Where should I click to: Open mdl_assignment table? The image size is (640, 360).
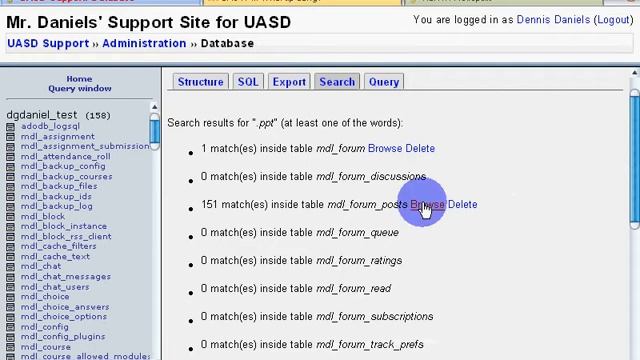pos(58,136)
